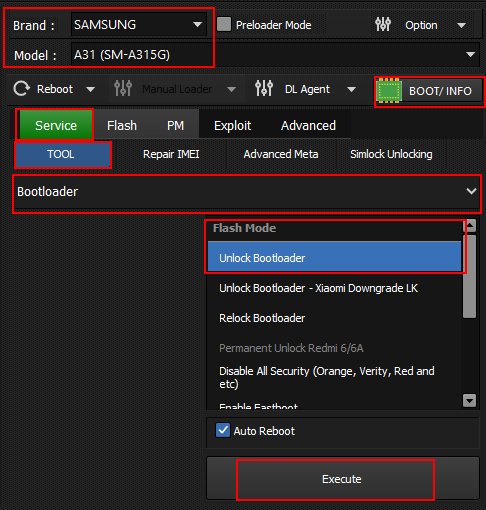The image size is (486, 510).
Task: Expand the Model dropdown arrow
Action: click(470, 54)
